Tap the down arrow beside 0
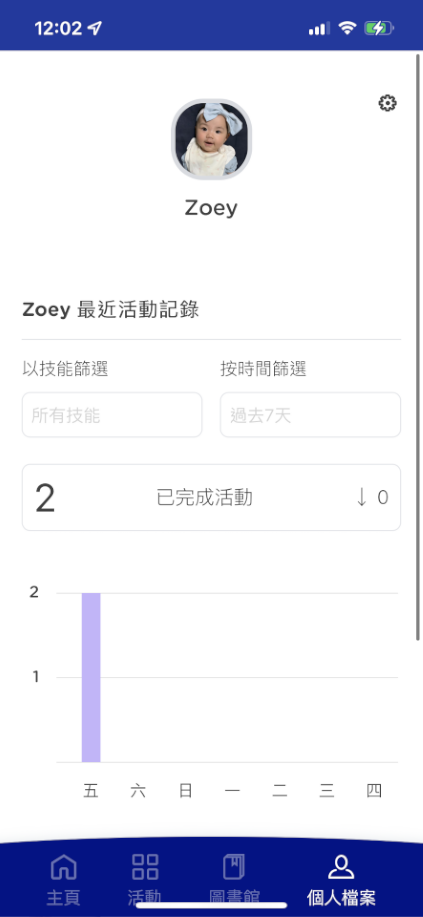Image resolution: width=423 pixels, height=917 pixels. pos(362,498)
